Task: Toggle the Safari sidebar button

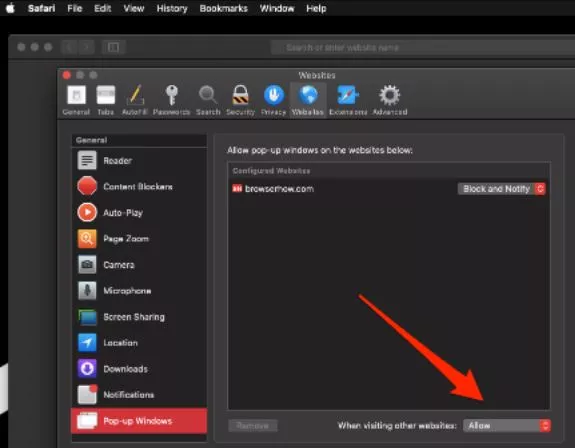Action: tap(113, 47)
